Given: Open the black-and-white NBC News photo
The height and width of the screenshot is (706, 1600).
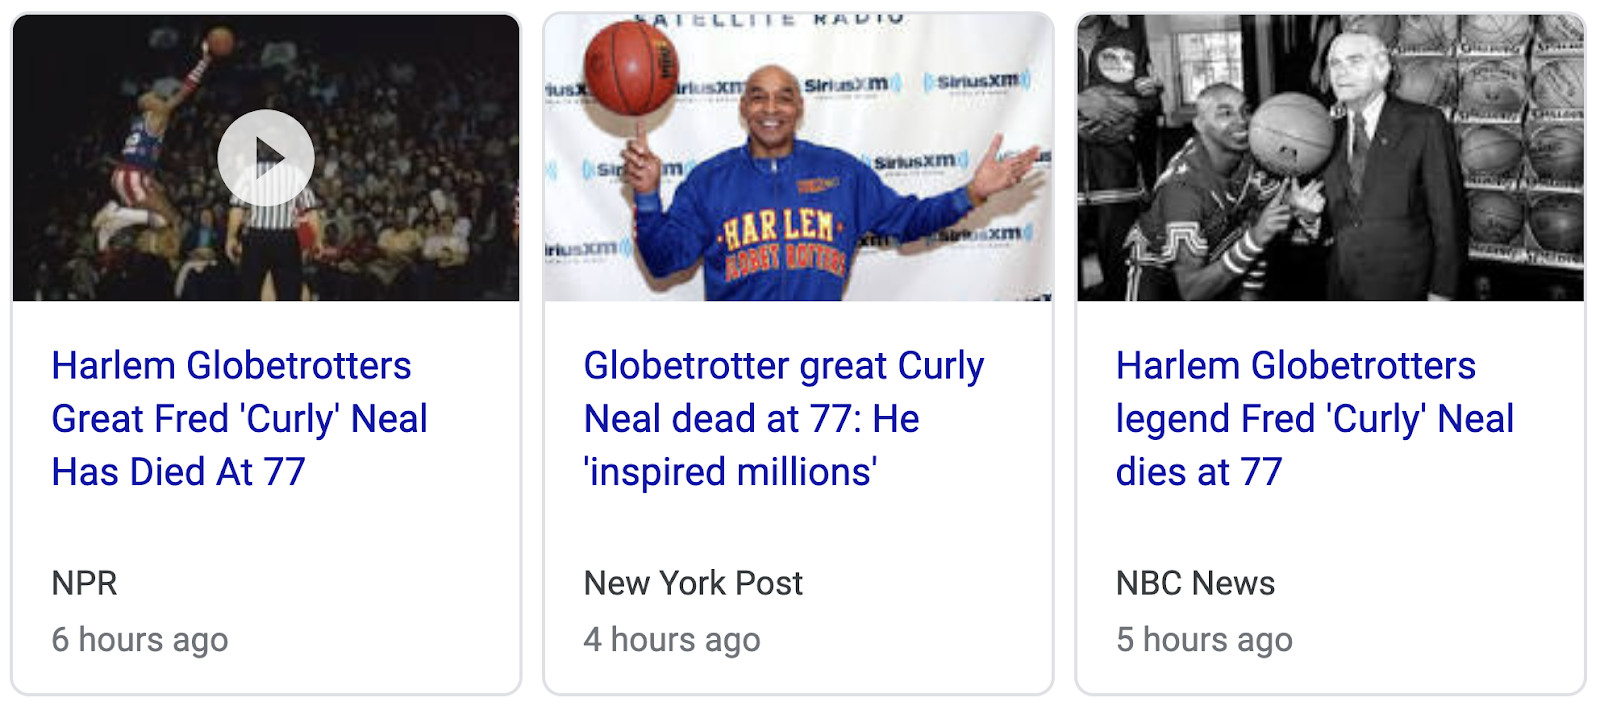Looking at the screenshot, I should click(1331, 158).
